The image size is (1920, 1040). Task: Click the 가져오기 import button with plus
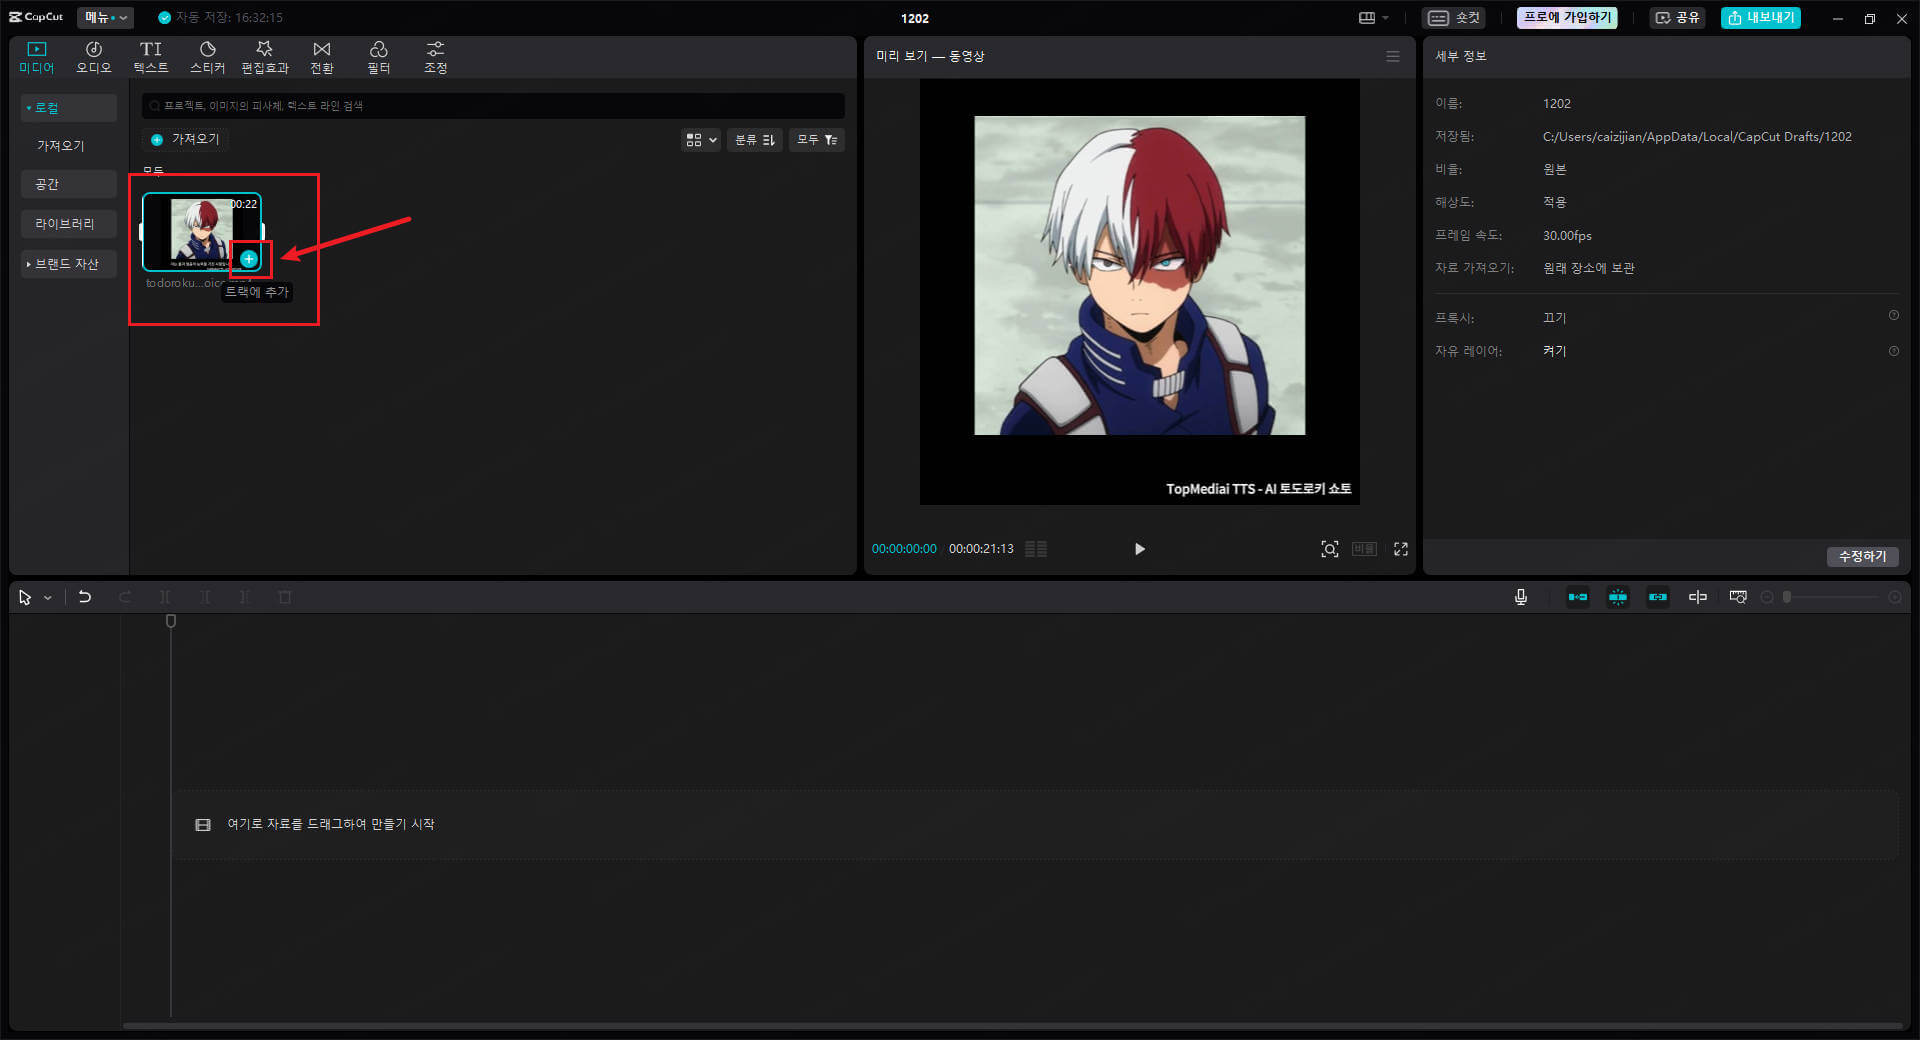coord(185,139)
